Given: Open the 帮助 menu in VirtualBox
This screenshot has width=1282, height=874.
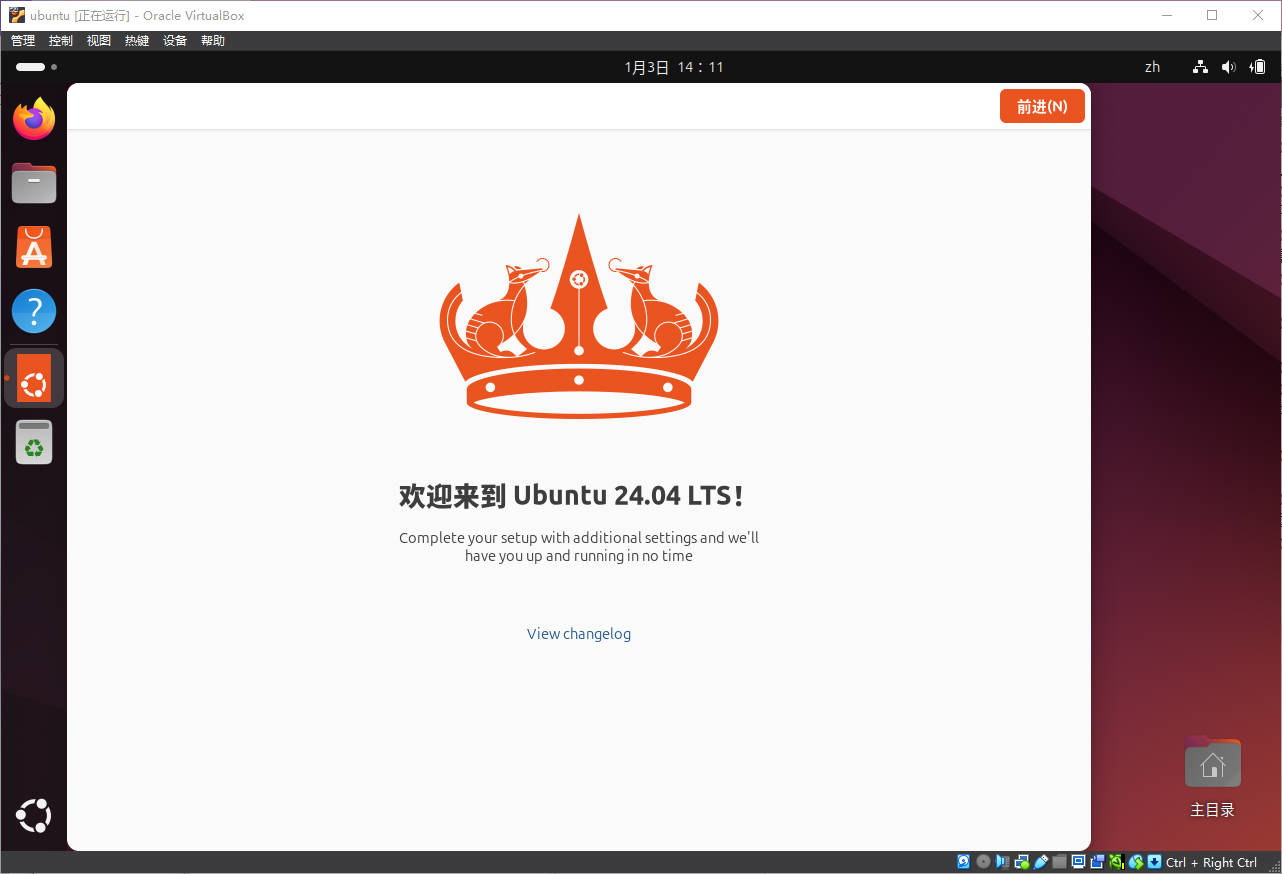Looking at the screenshot, I should pos(213,41).
